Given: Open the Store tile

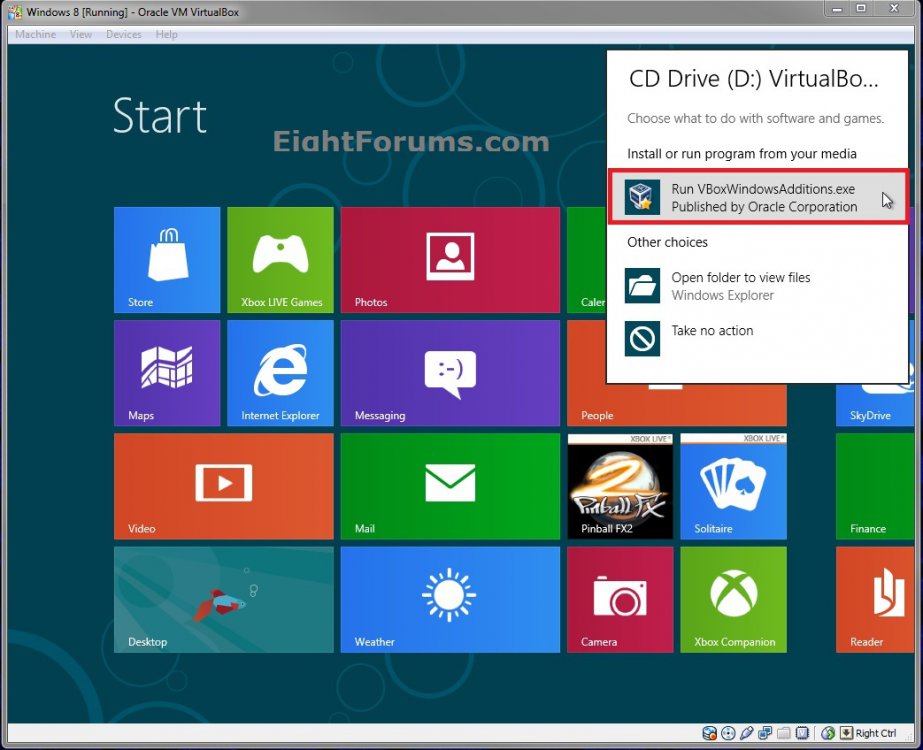Looking at the screenshot, I should click(167, 260).
